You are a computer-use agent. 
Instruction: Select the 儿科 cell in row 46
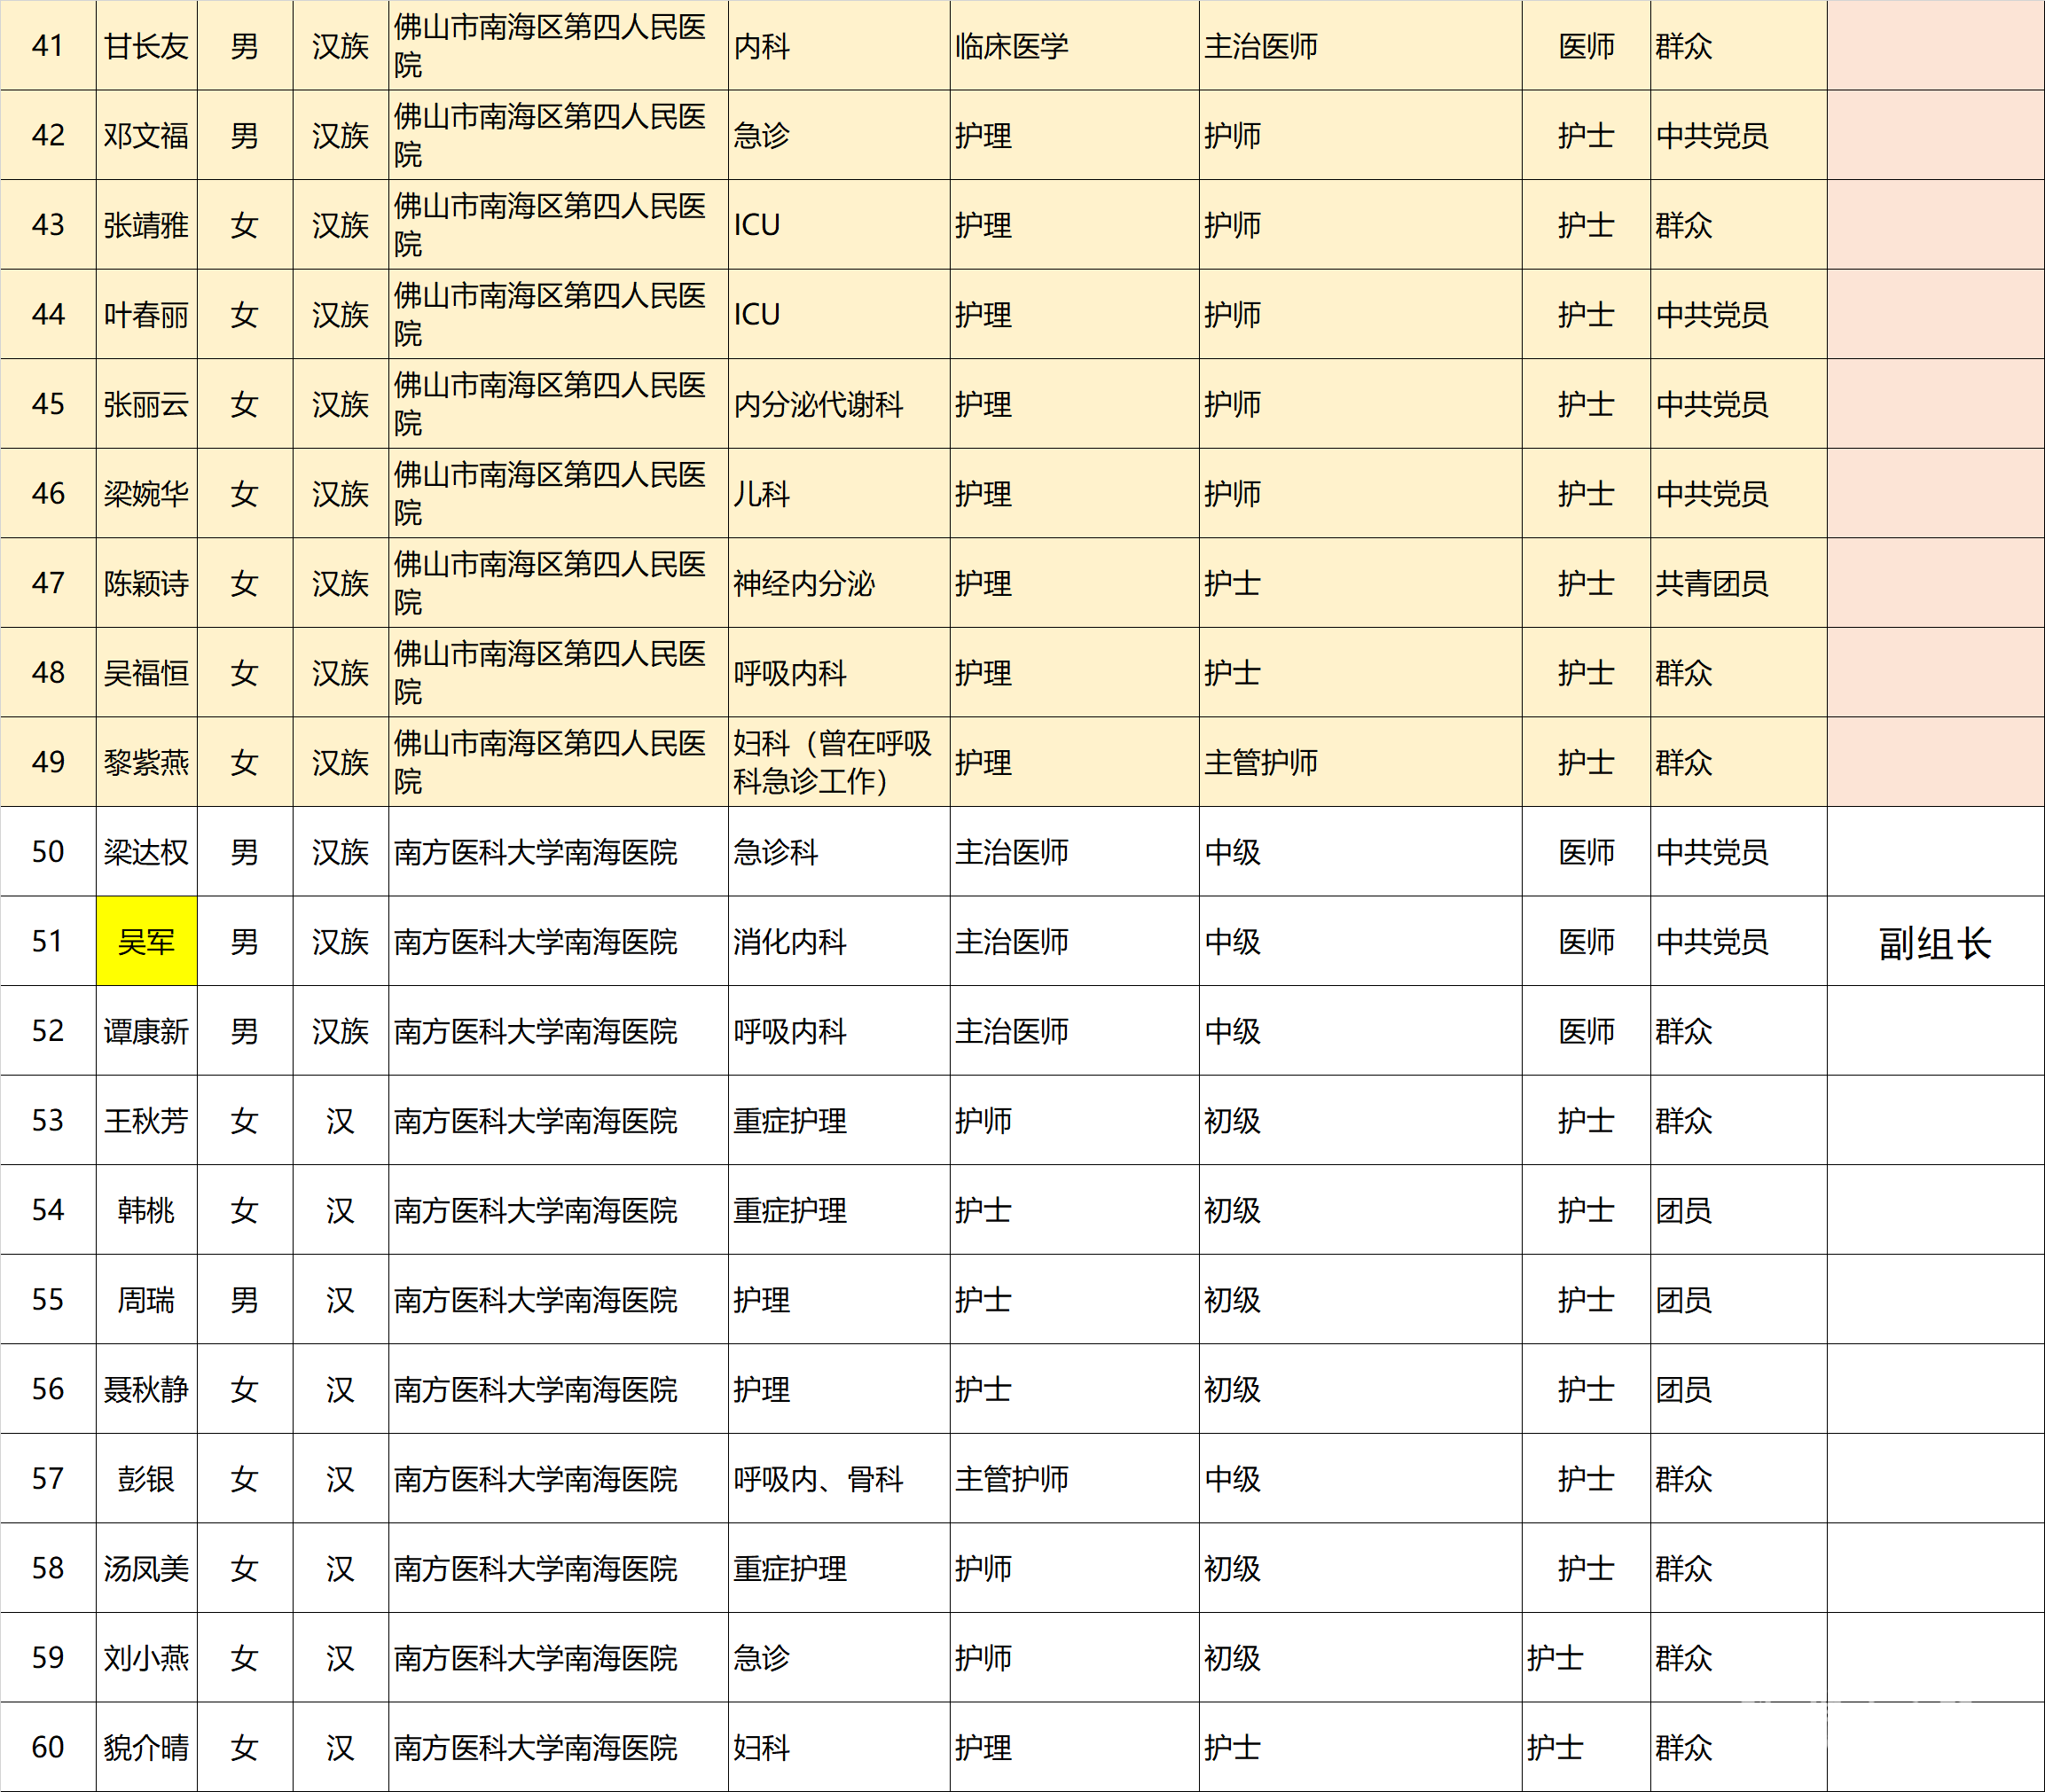coord(839,494)
